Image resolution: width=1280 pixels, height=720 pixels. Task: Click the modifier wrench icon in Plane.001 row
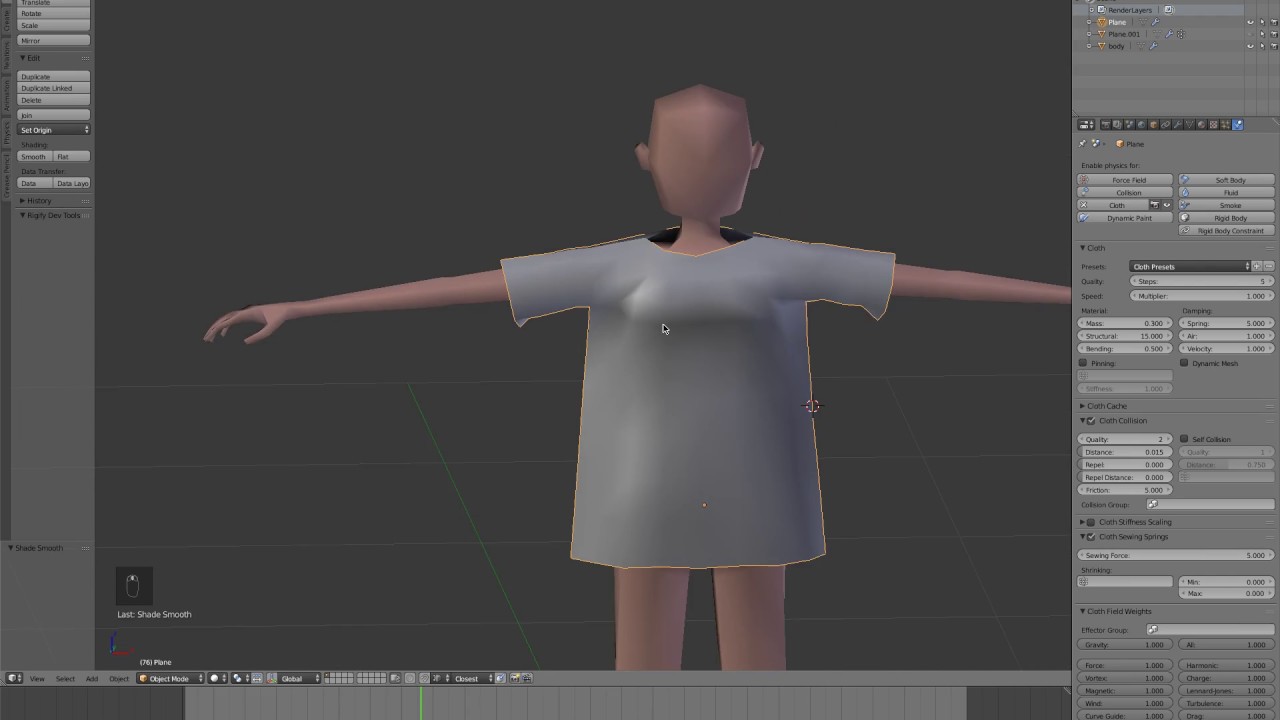click(x=1169, y=34)
